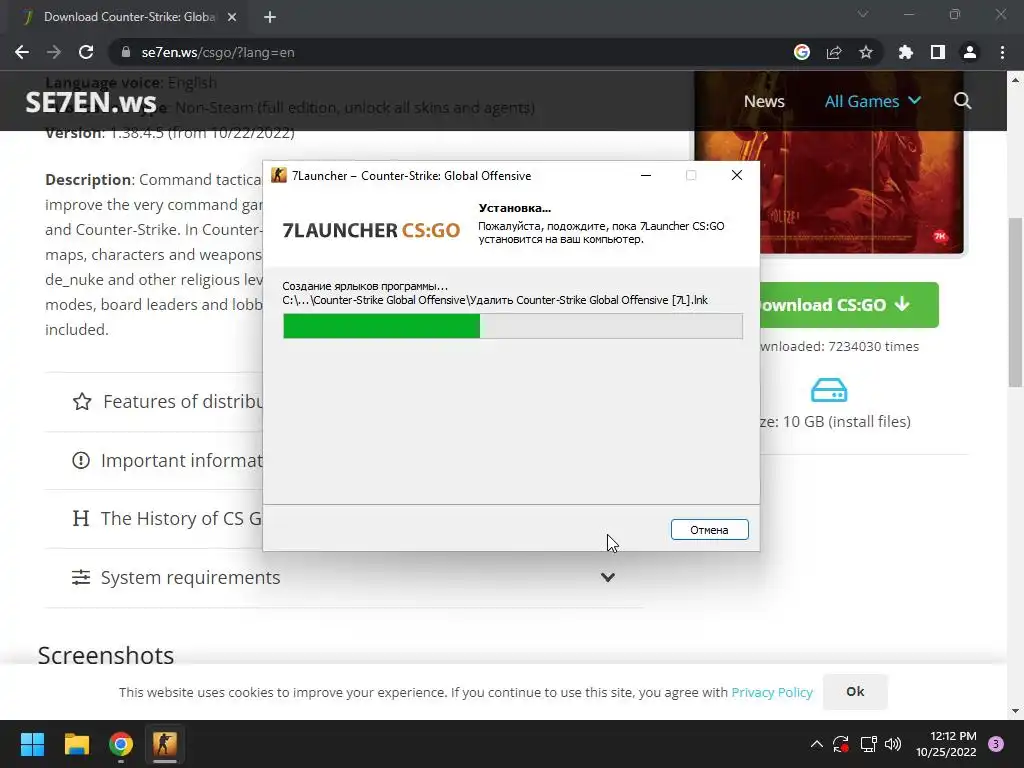Click the page vertical scrollbar thumb

(x=1015, y=302)
